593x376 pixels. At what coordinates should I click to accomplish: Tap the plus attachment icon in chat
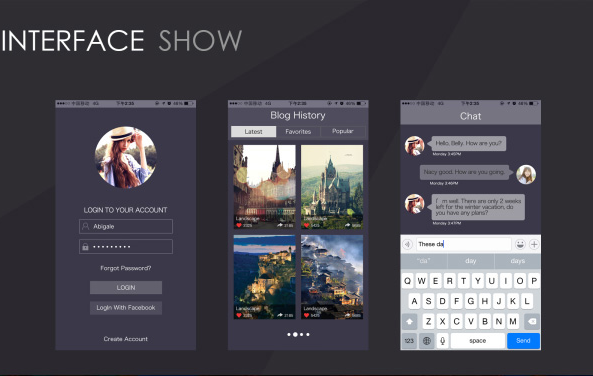[x=534, y=244]
